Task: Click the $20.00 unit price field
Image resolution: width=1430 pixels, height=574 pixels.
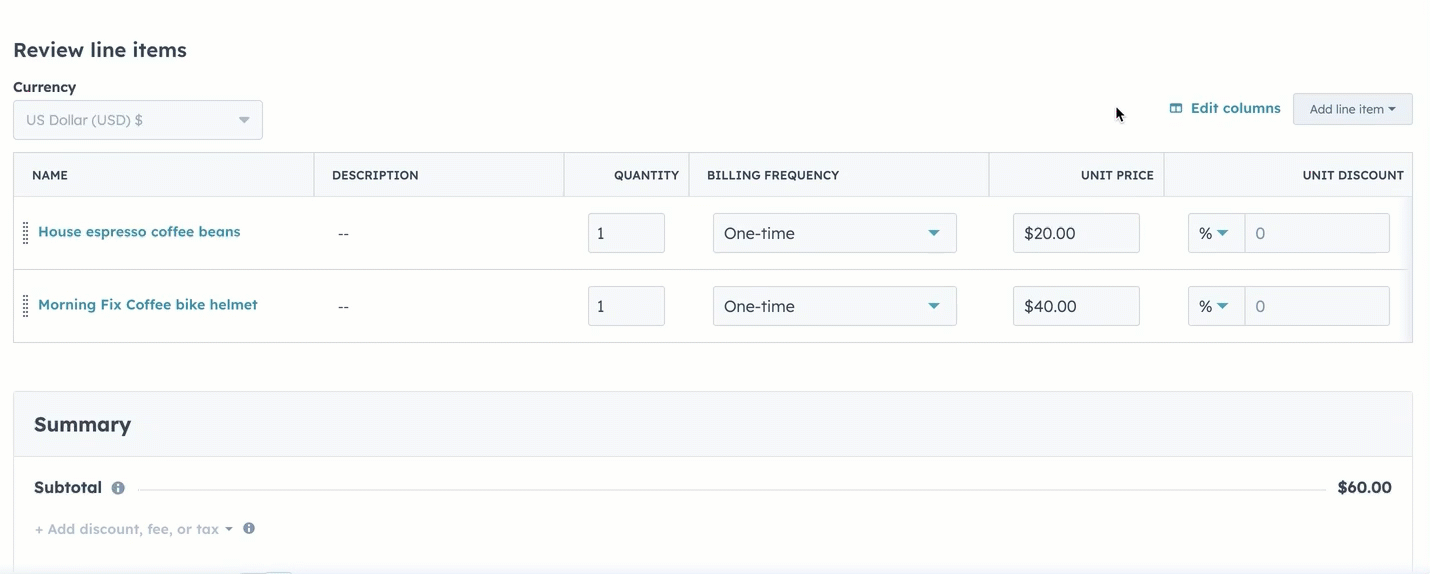Action: (1075, 233)
